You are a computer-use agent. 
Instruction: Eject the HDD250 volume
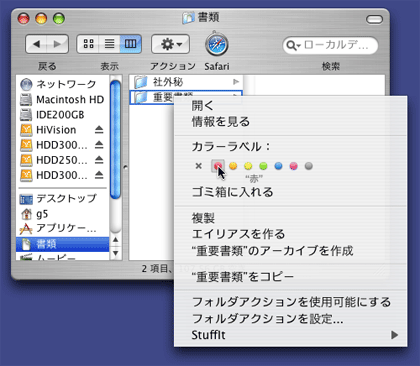coord(99,160)
